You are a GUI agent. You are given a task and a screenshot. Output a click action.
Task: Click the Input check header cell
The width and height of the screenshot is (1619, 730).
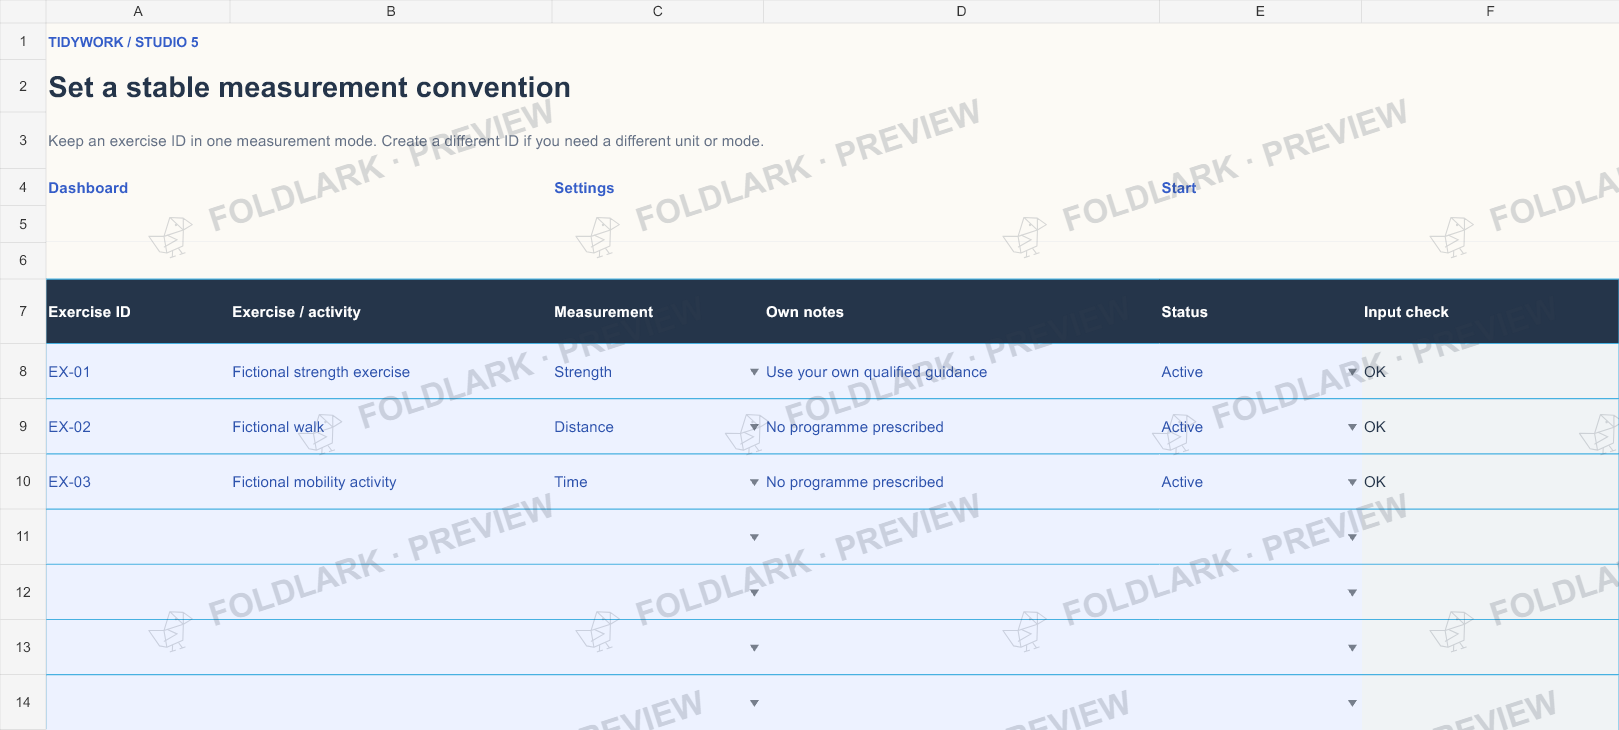pyautogui.click(x=1490, y=312)
